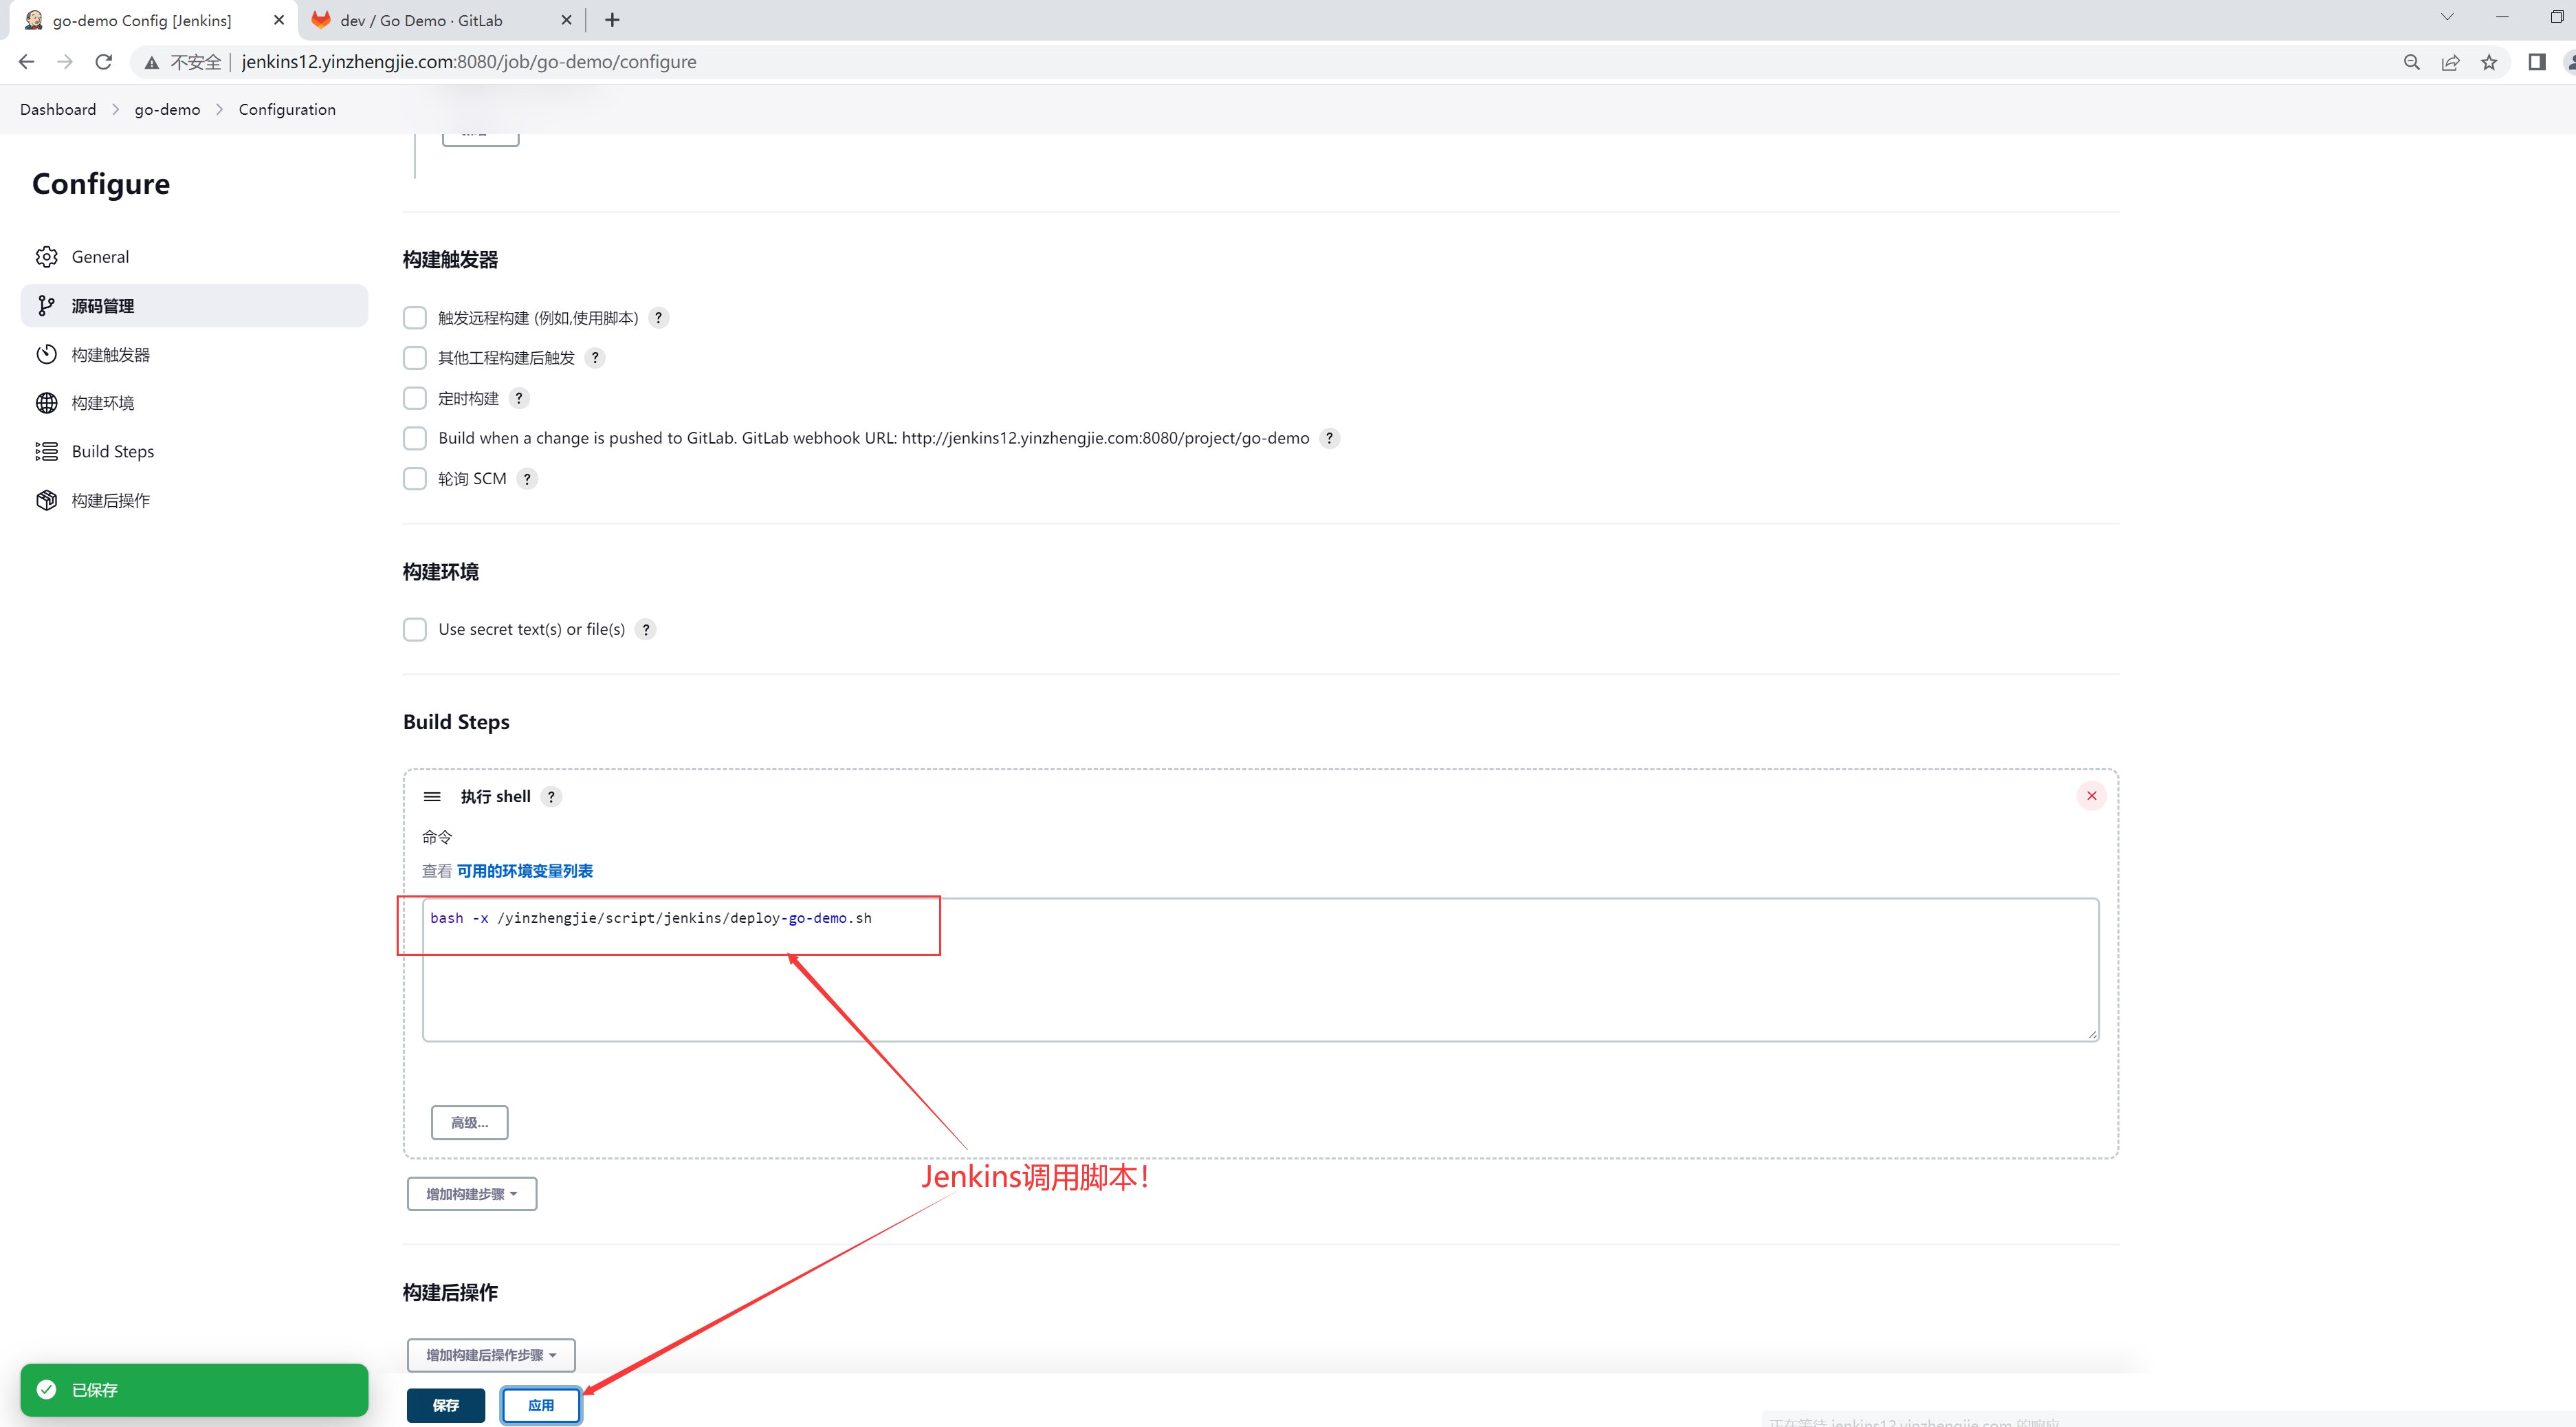2576x1427 pixels.
Task: Enable Build when a change is pushed to GitLab
Action: (415, 438)
